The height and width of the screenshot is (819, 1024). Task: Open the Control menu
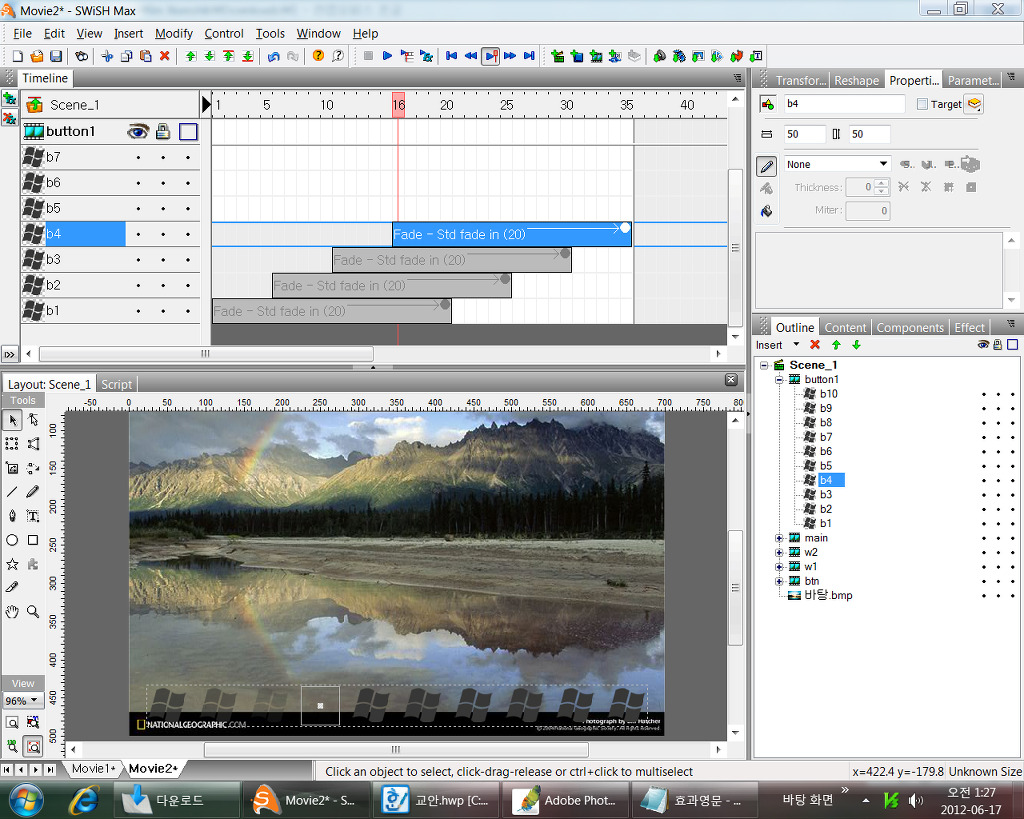tap(223, 33)
